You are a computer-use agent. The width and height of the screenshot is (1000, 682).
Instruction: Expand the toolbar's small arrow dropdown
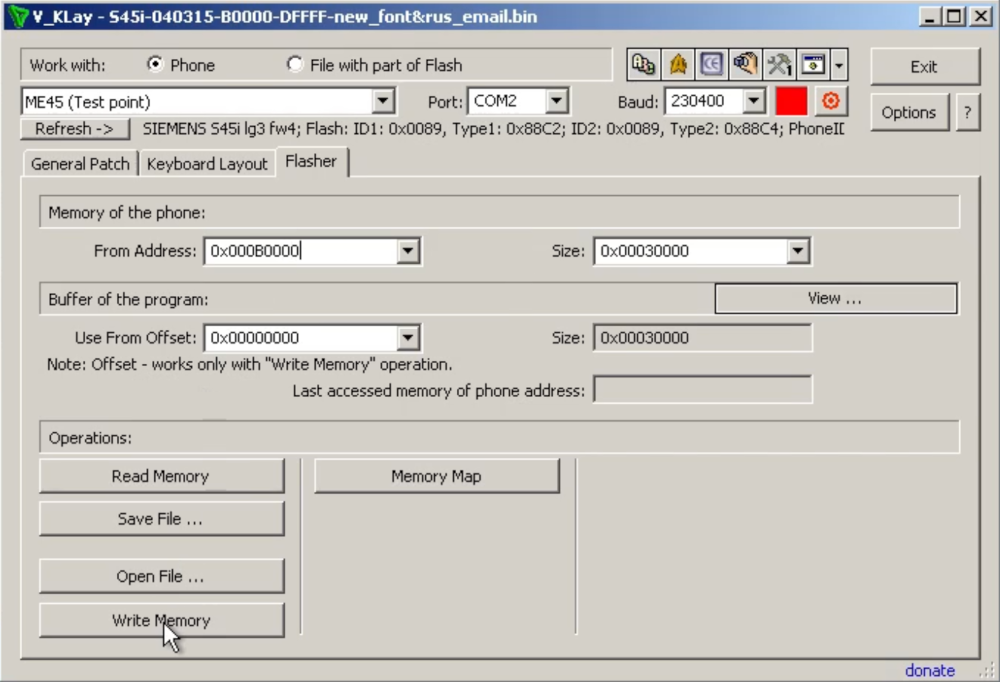[x=839, y=66]
